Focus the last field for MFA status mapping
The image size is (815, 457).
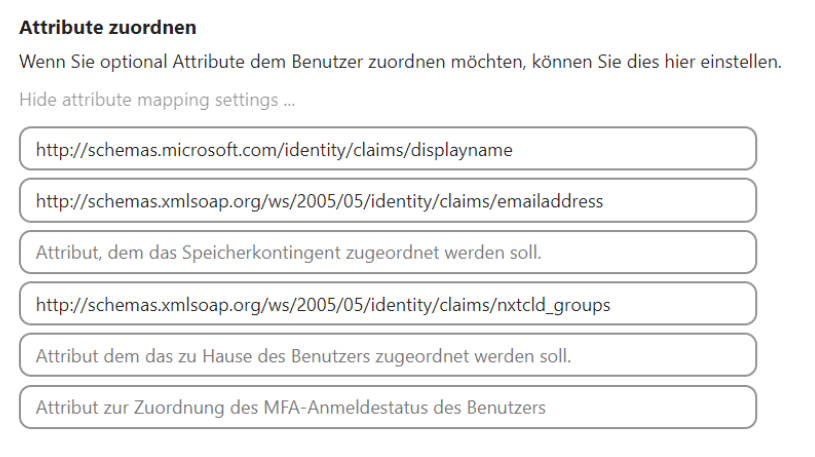(x=387, y=408)
